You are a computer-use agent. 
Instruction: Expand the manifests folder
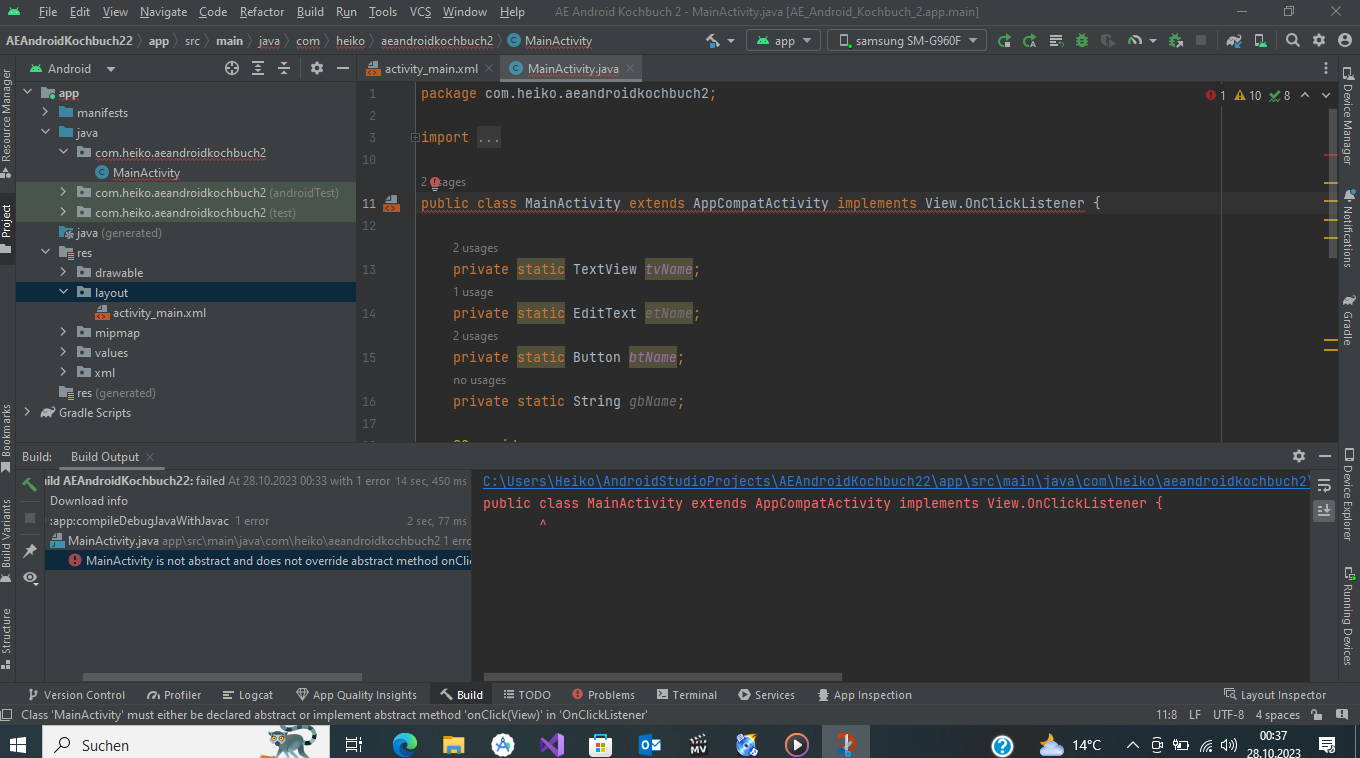tap(46, 113)
